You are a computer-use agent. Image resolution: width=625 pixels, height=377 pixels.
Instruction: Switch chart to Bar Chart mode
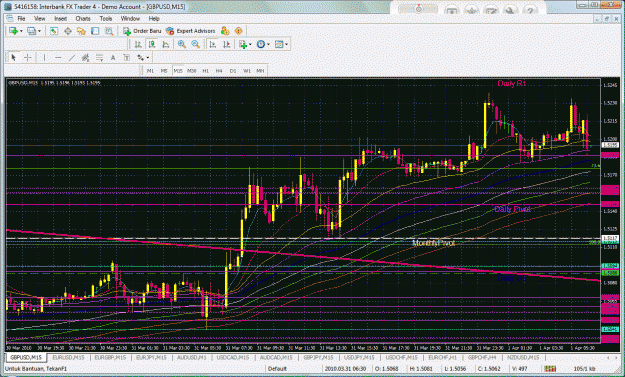click(x=138, y=44)
